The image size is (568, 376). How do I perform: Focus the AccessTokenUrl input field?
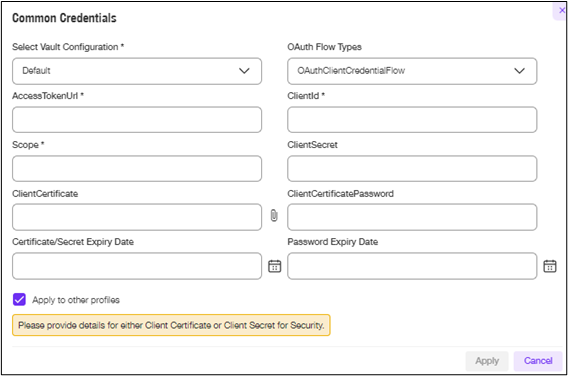137,120
